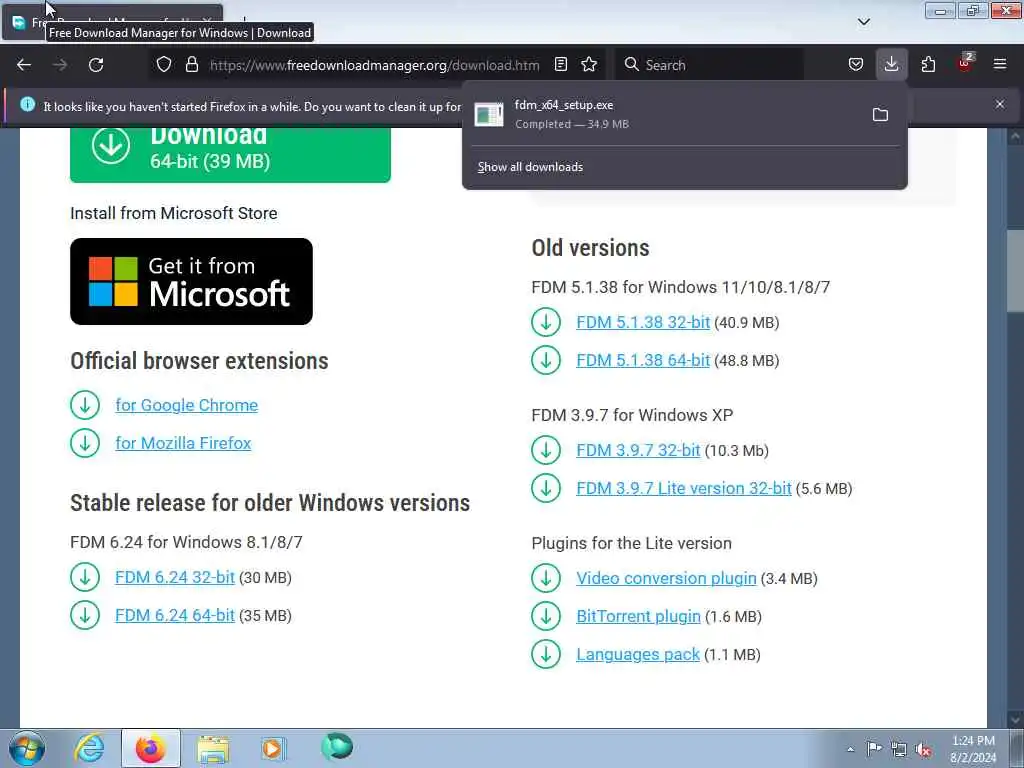
Task: Open Windows Explorer from the taskbar
Action: pyautogui.click(x=213, y=748)
